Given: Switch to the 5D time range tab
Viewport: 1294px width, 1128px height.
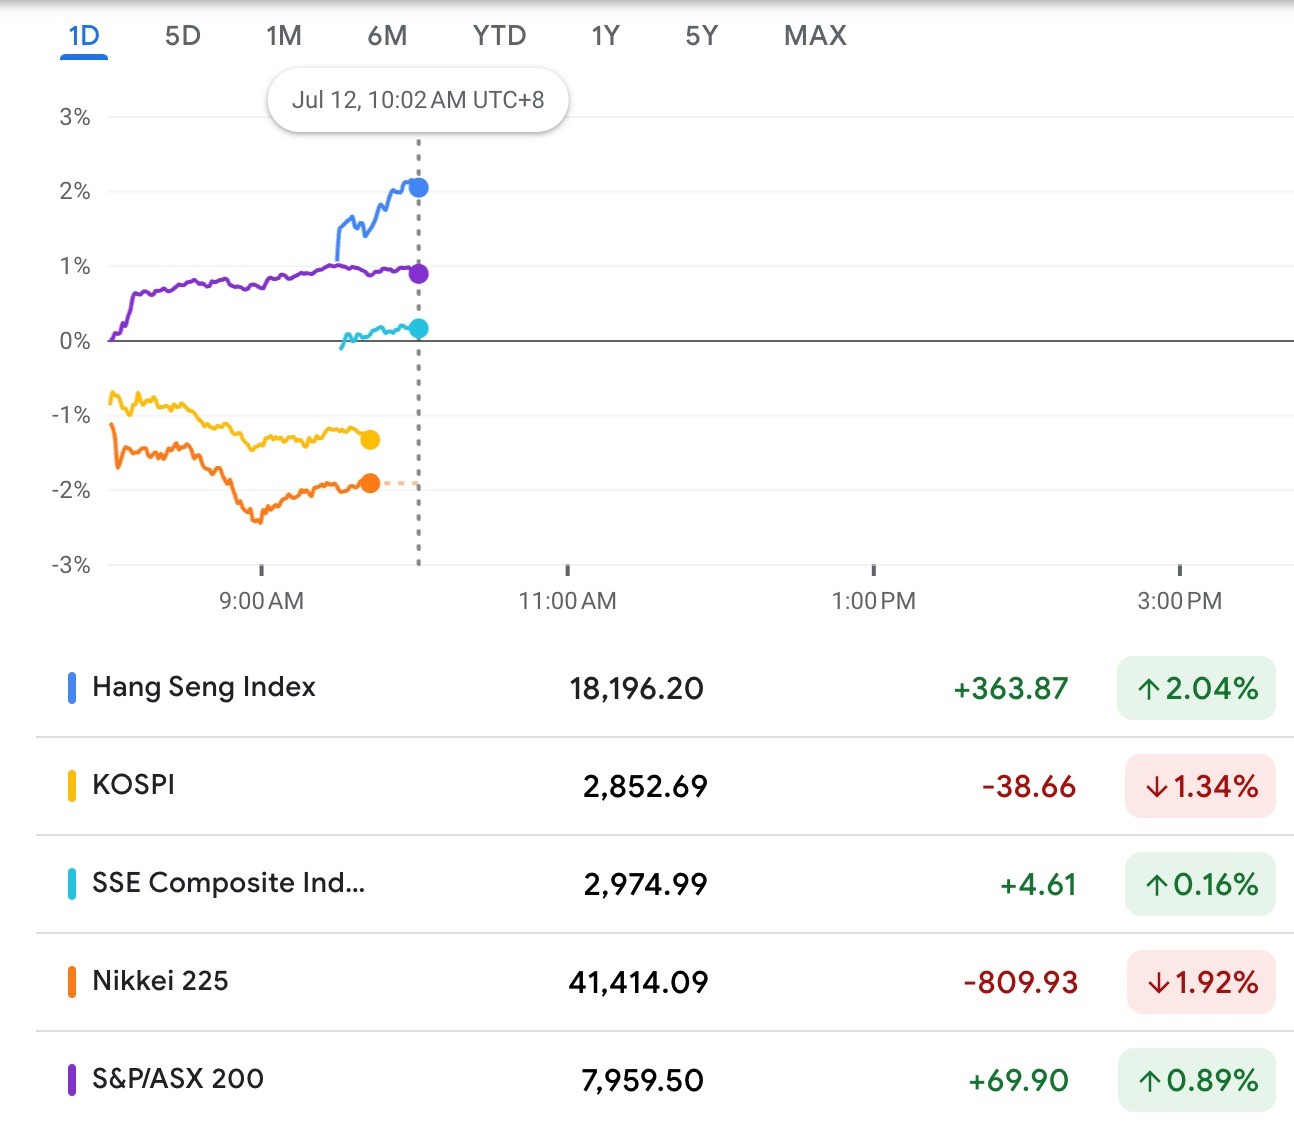Looking at the screenshot, I should tap(183, 36).
